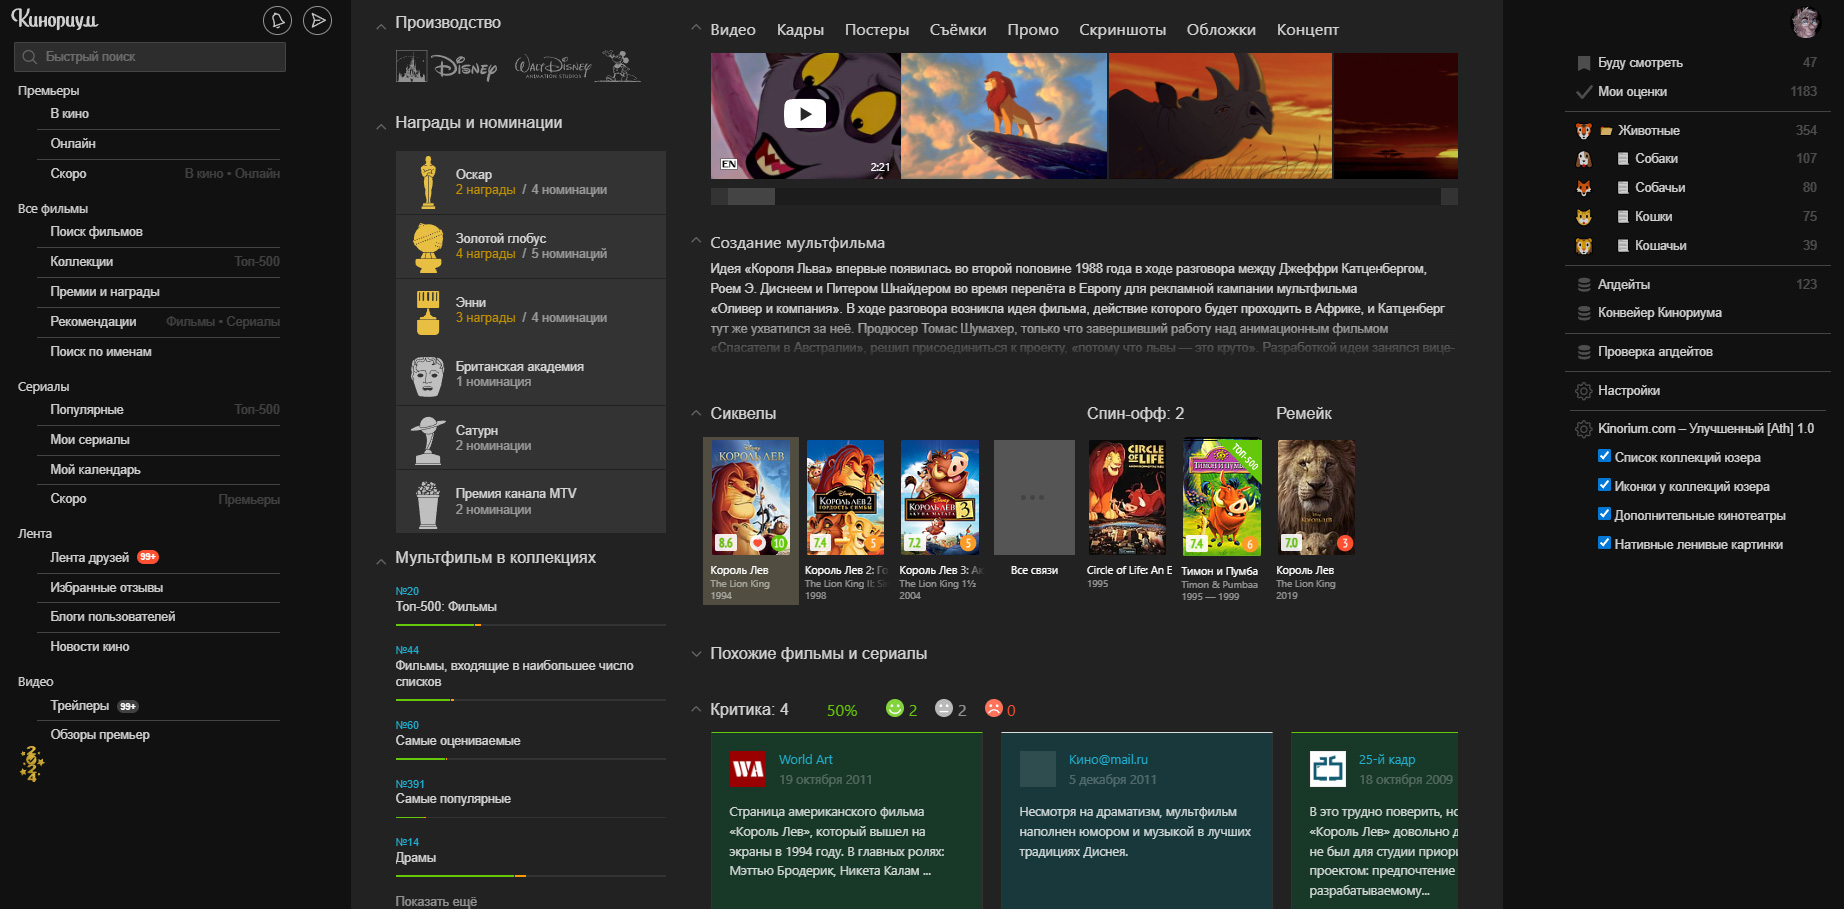The width and height of the screenshot is (1844, 909).
Task: Click the Собачьи collection fox icon
Action: [x=1584, y=188]
